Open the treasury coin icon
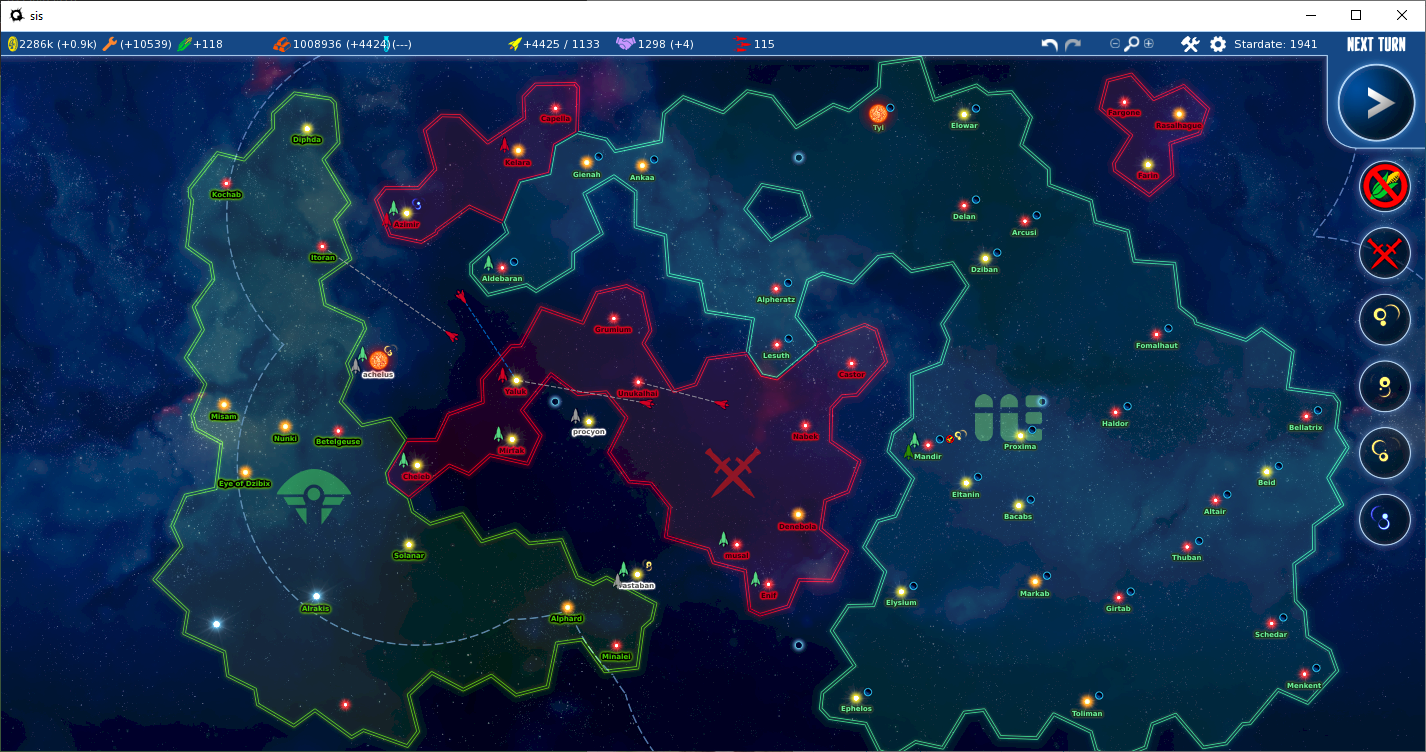The image size is (1426, 752). (x=13, y=44)
